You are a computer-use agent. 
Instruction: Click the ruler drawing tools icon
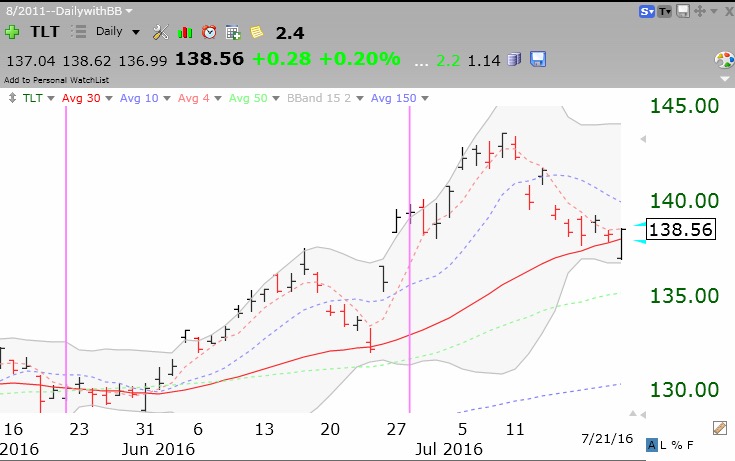pyautogui.click(x=720, y=428)
